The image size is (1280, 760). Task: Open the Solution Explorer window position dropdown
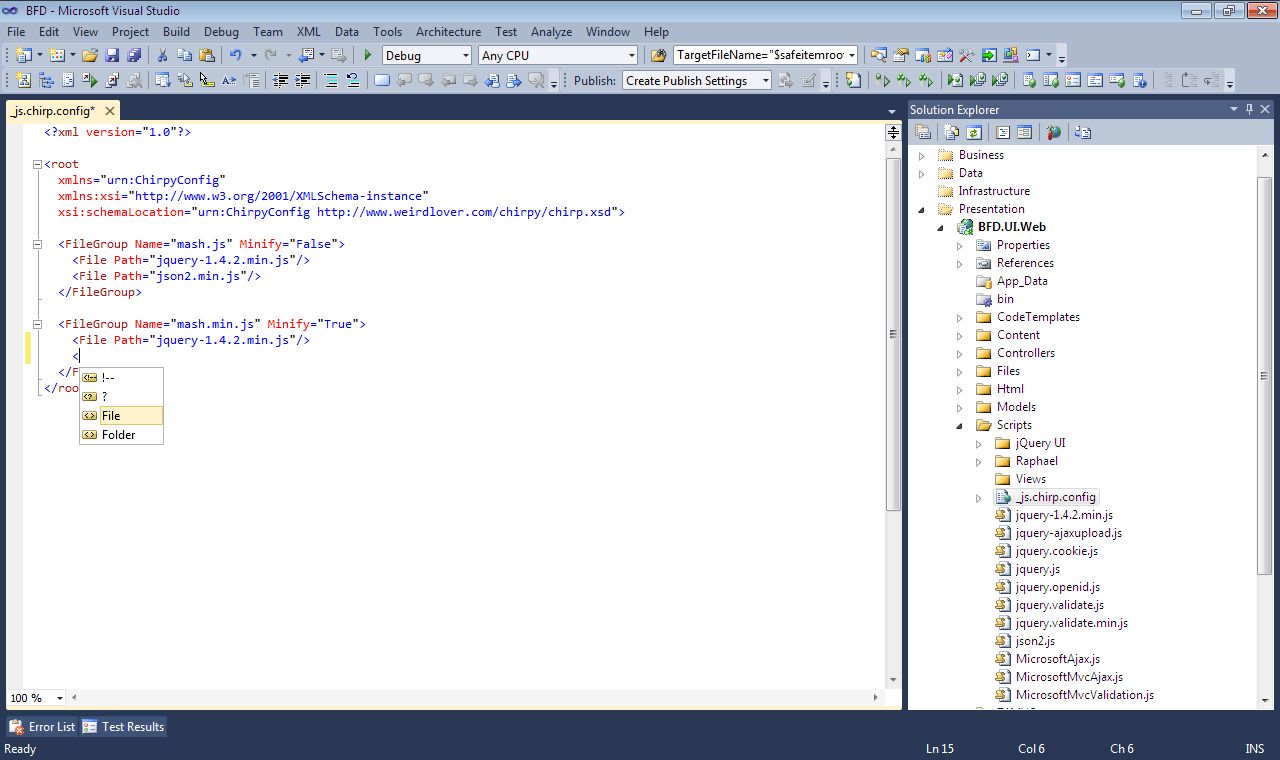pos(1233,109)
